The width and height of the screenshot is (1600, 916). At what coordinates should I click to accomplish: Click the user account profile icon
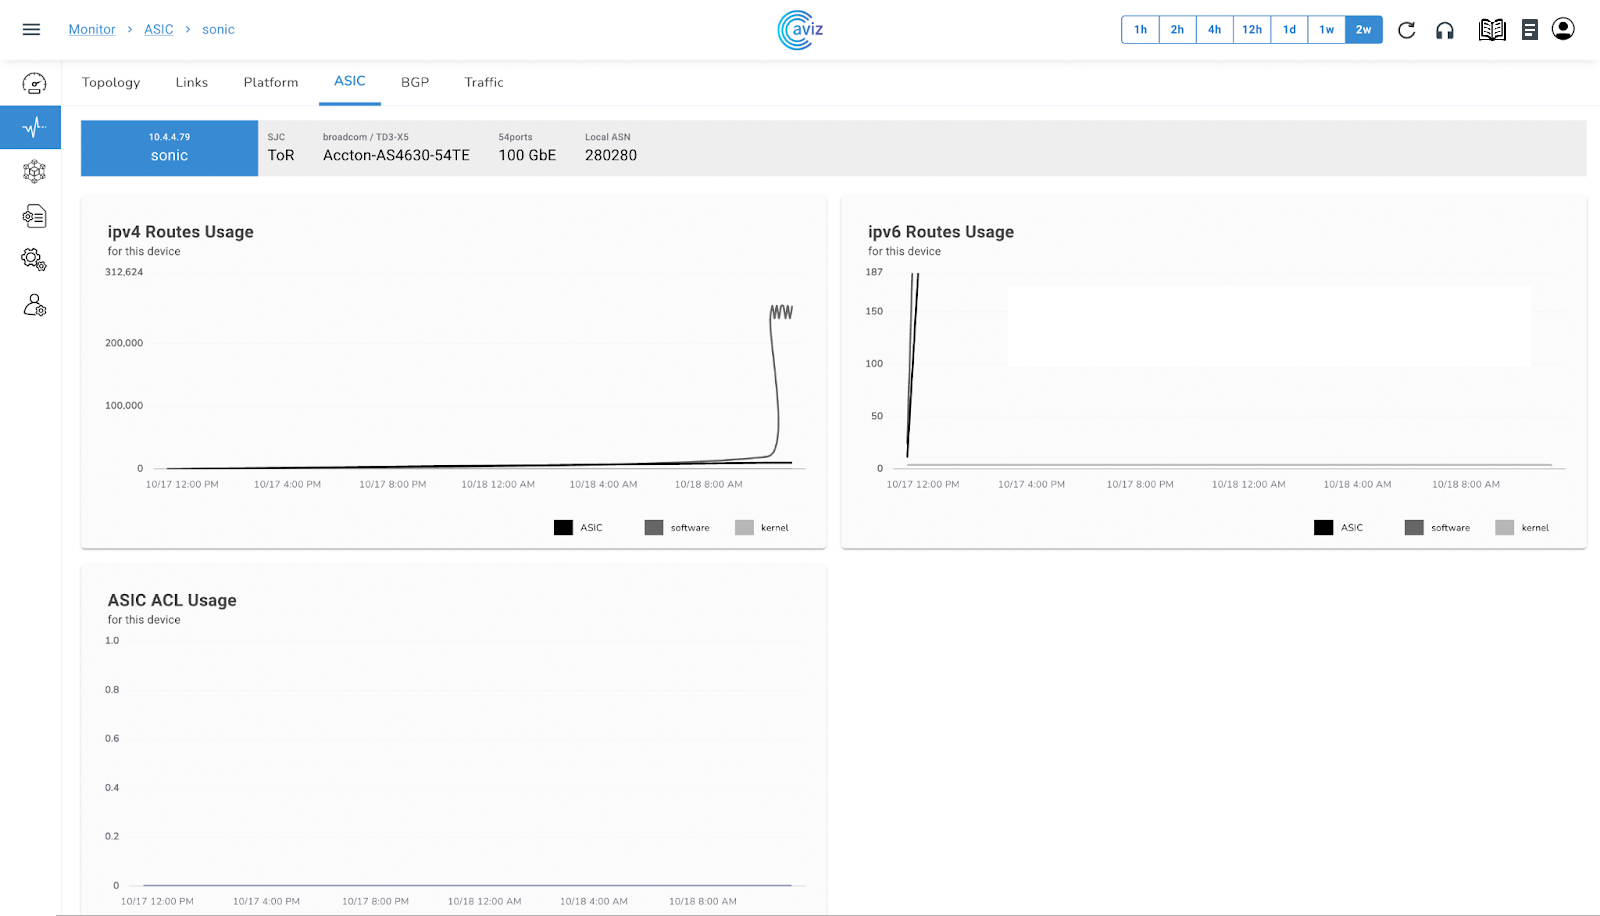coord(1563,29)
